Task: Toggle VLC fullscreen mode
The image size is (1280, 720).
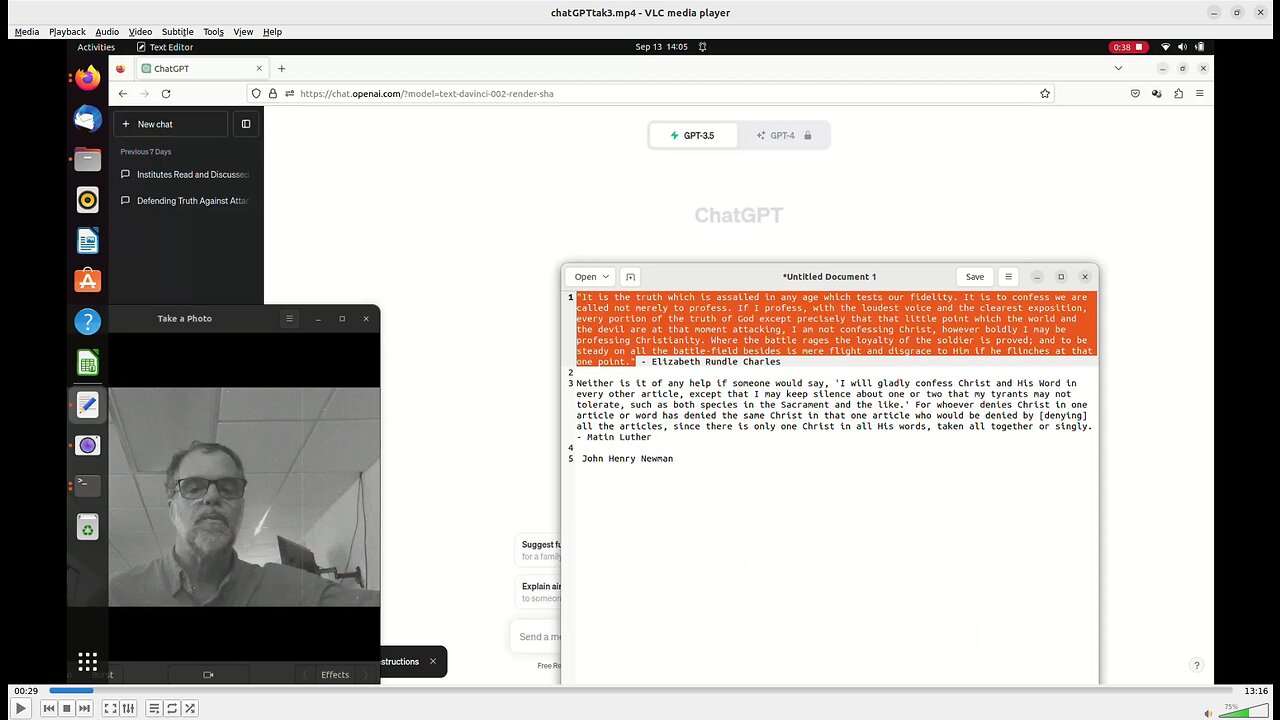Action: [x=111, y=708]
